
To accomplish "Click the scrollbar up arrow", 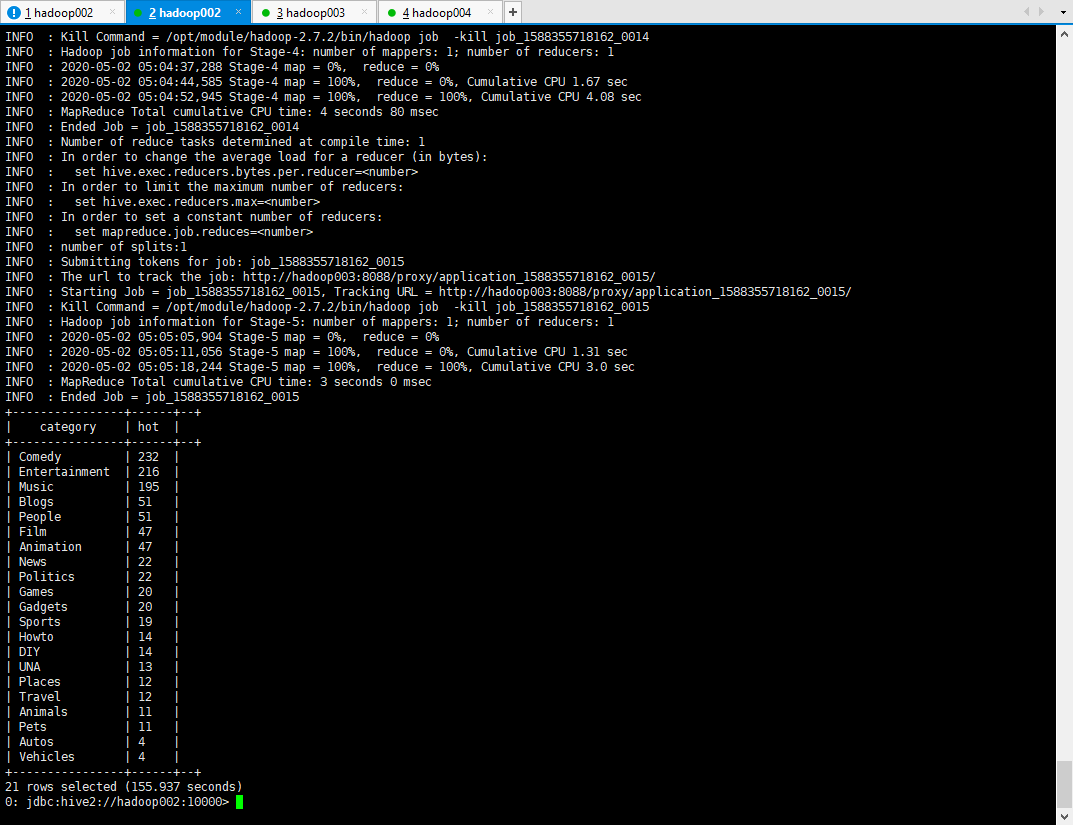I will 1064,34.
